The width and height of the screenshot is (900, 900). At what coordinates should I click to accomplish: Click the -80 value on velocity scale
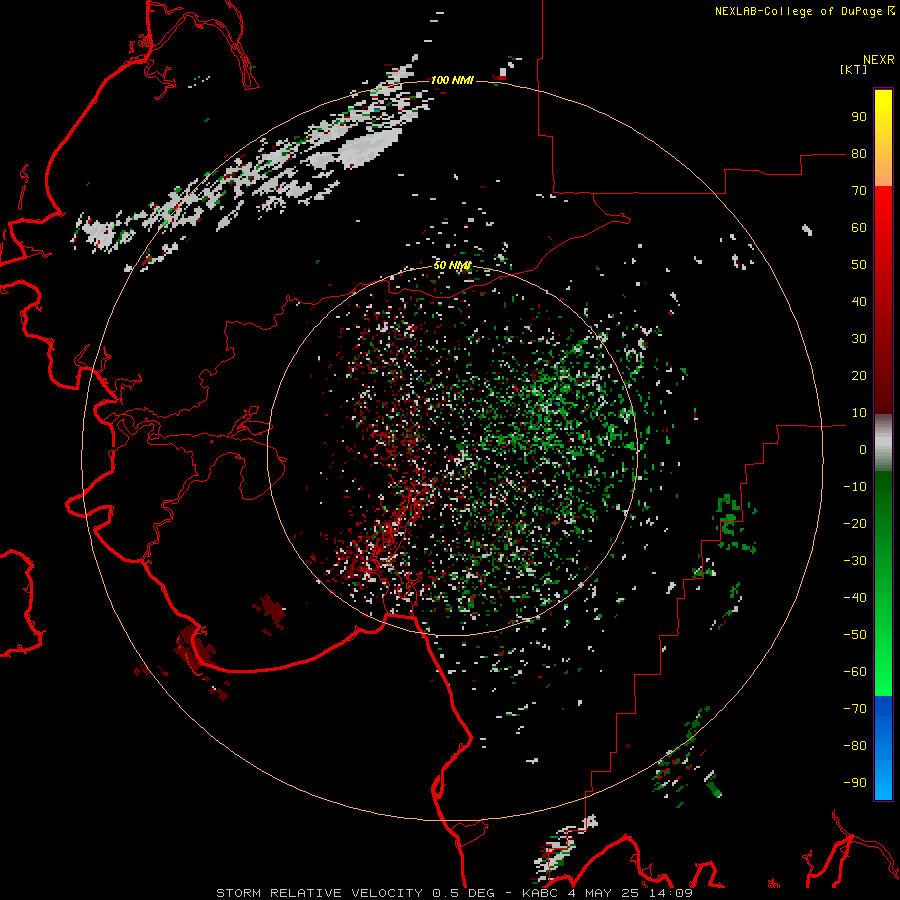pos(855,746)
